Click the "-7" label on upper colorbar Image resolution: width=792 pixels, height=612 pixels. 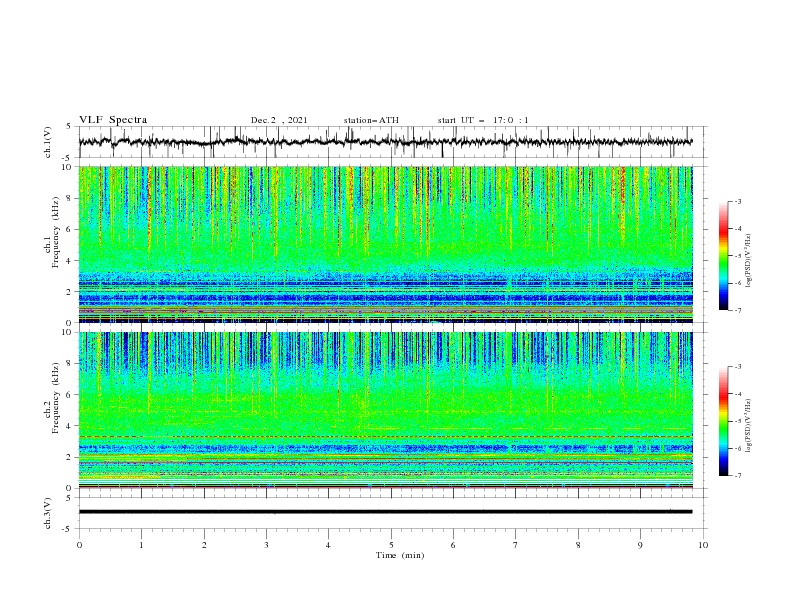(737, 310)
